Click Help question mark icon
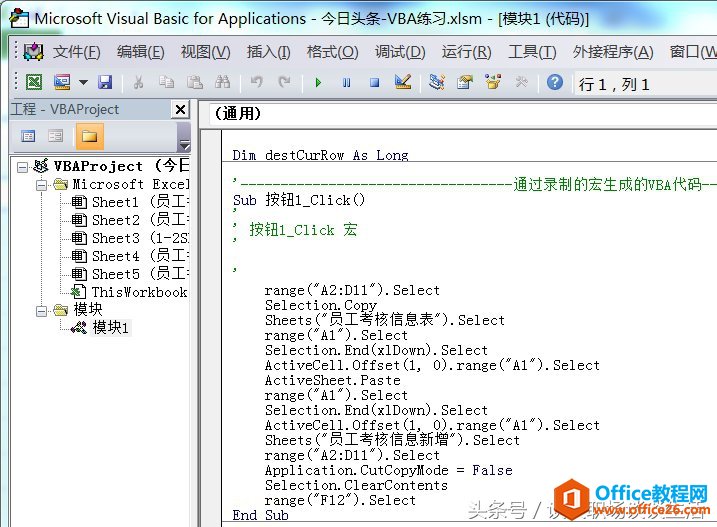This screenshot has height=527, width=717. coord(555,82)
